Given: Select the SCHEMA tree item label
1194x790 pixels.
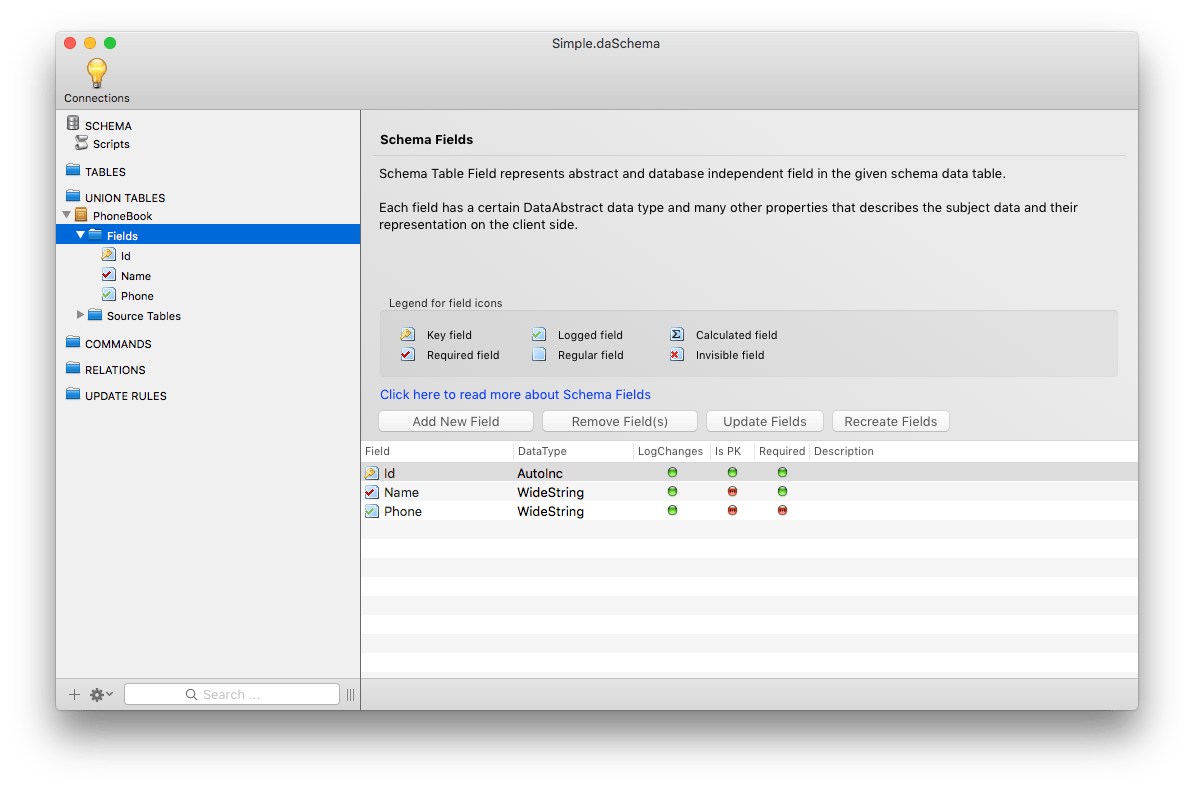Looking at the screenshot, I should pos(108,126).
